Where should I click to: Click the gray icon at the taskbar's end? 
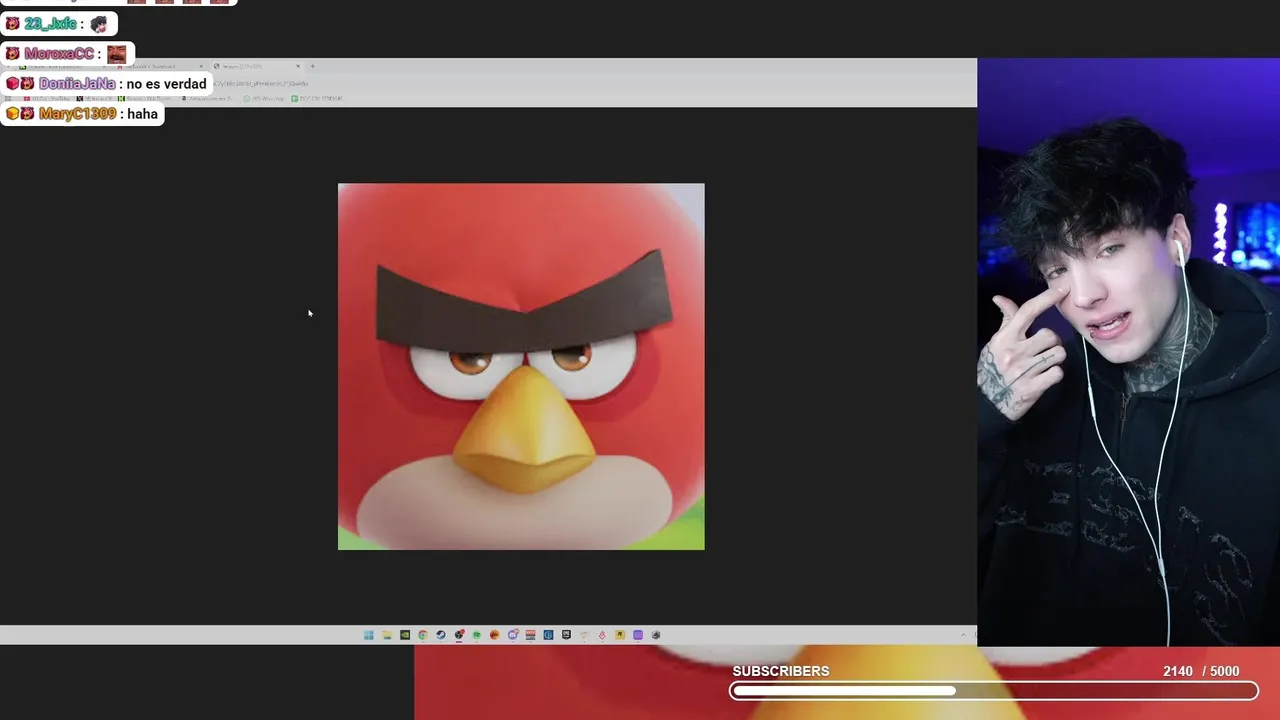[x=656, y=635]
